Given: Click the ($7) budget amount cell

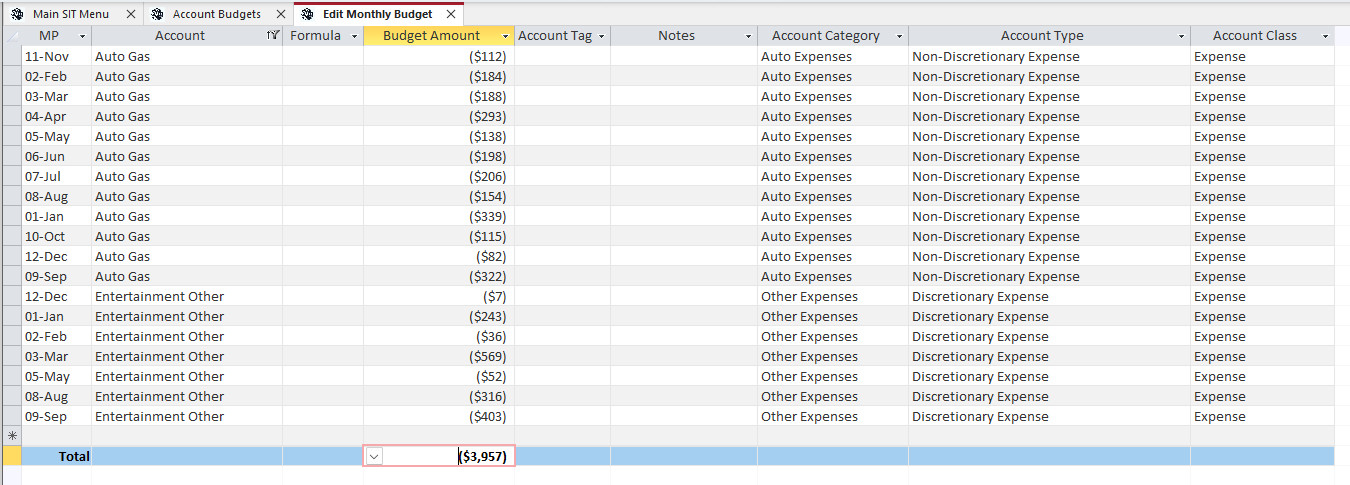Looking at the screenshot, I should click(x=439, y=296).
